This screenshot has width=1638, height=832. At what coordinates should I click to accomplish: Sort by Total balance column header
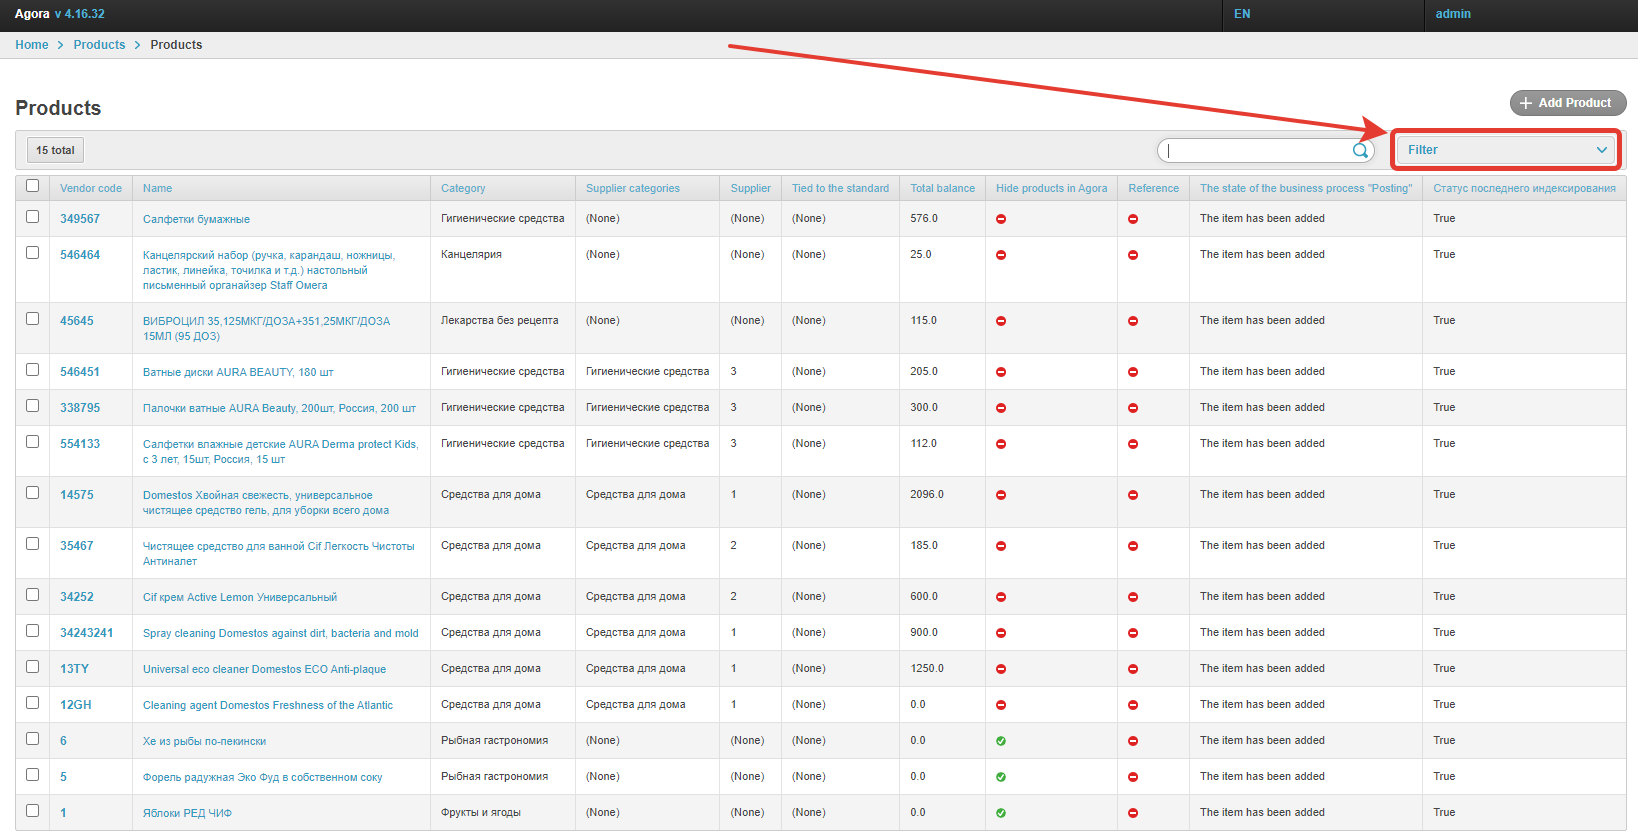coord(942,188)
